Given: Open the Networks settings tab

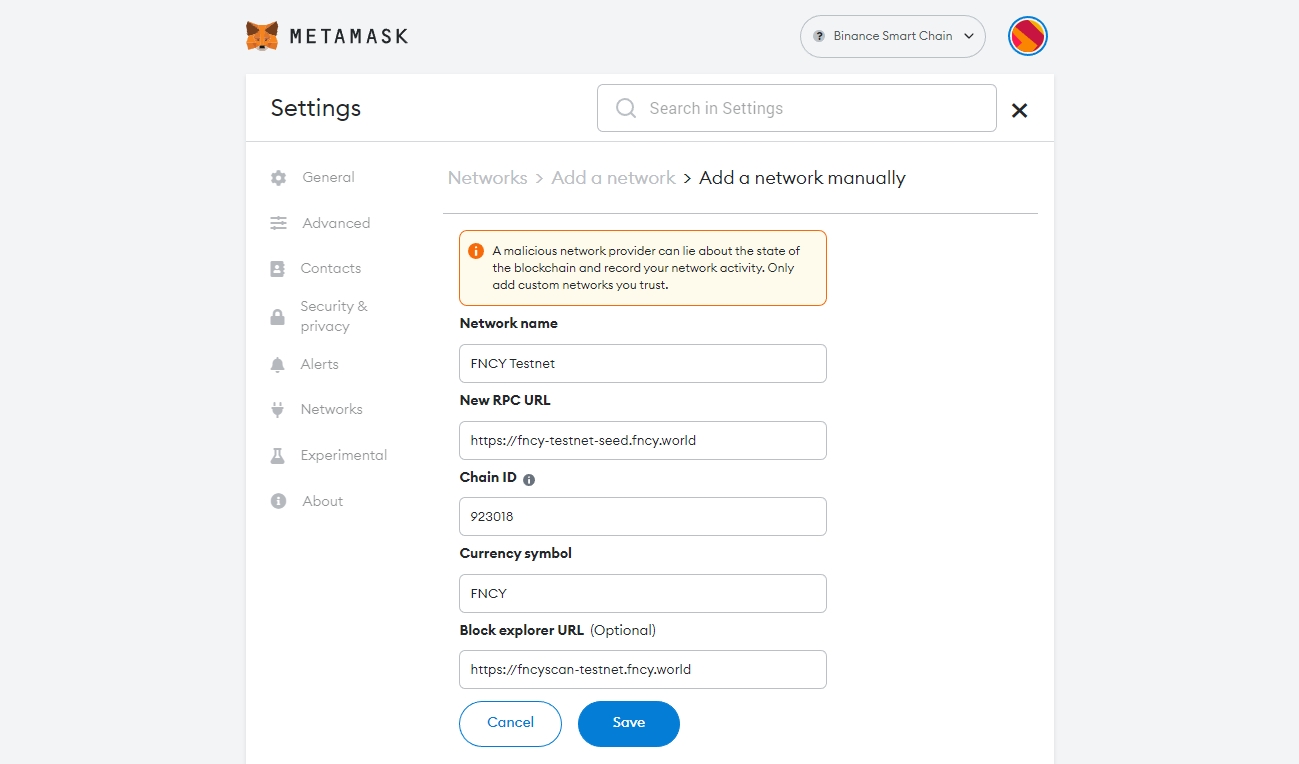Looking at the screenshot, I should [x=331, y=409].
